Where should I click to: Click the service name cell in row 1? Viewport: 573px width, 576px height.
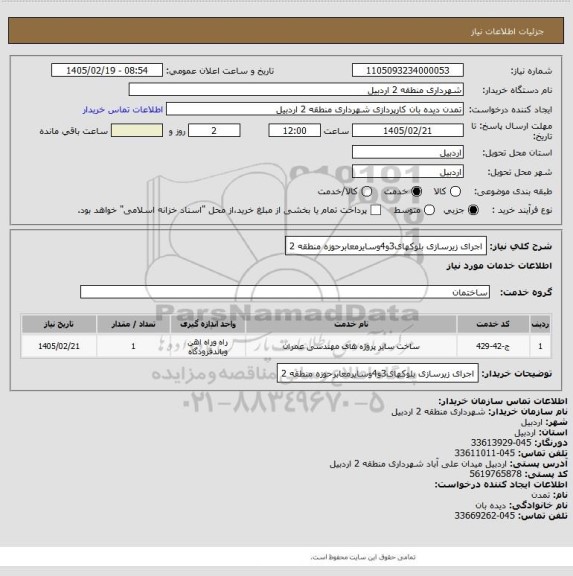(351, 346)
